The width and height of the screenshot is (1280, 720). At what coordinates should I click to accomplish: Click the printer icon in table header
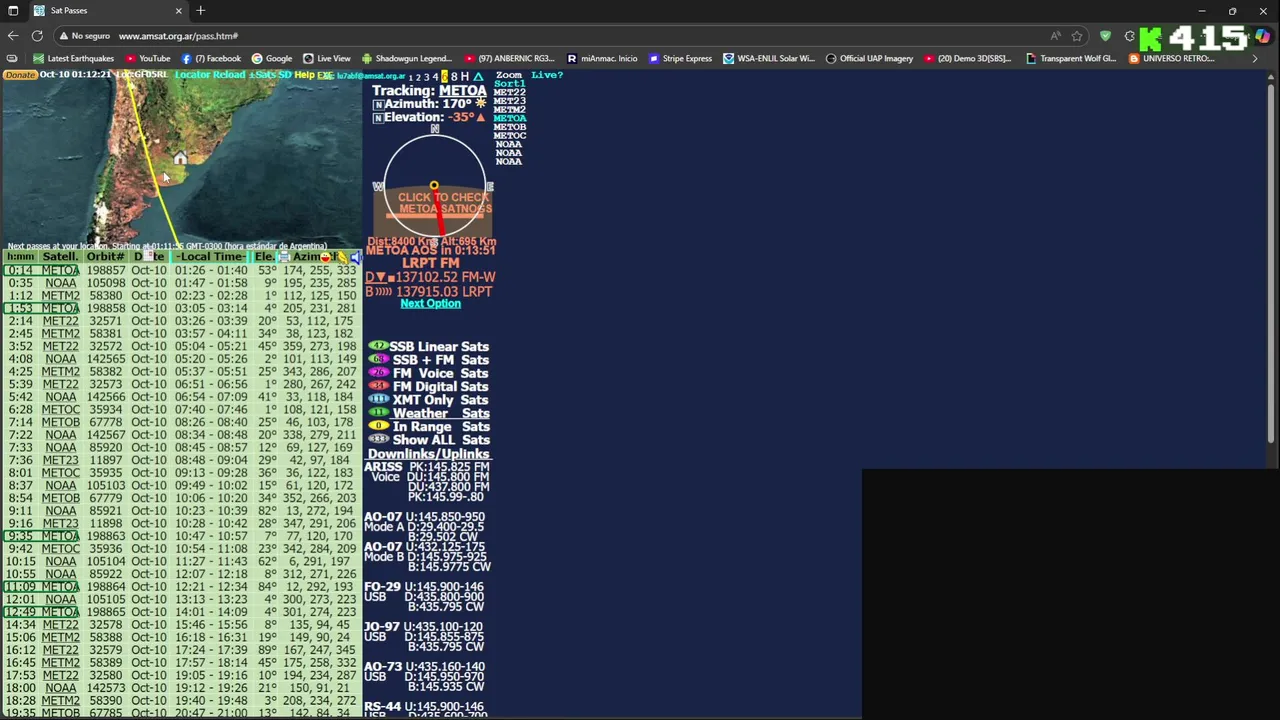(x=284, y=257)
